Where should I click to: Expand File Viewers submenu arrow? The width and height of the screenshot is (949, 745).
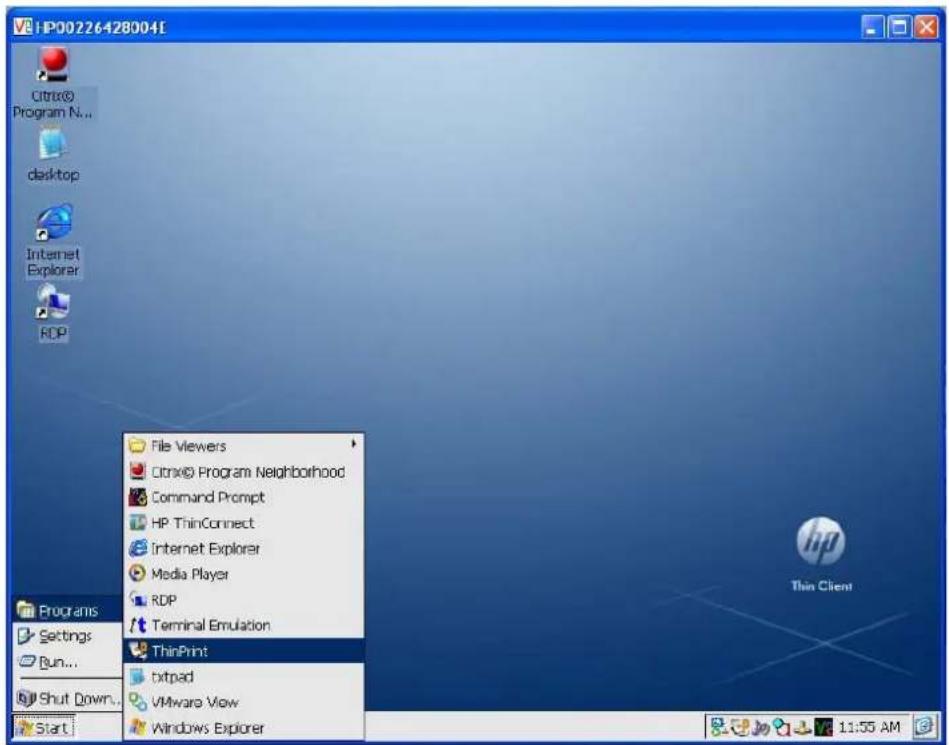(x=353, y=444)
